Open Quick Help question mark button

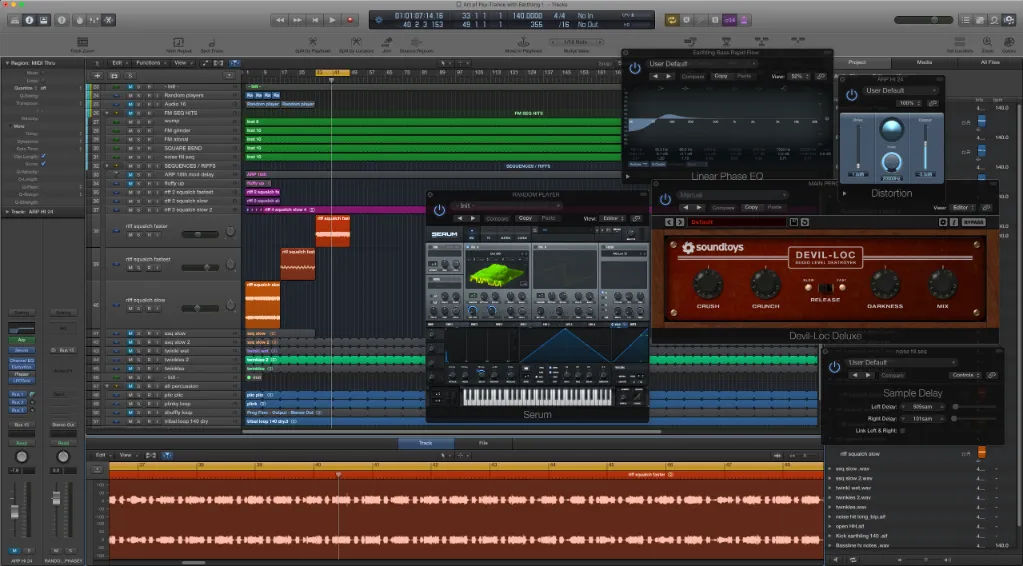62,20
